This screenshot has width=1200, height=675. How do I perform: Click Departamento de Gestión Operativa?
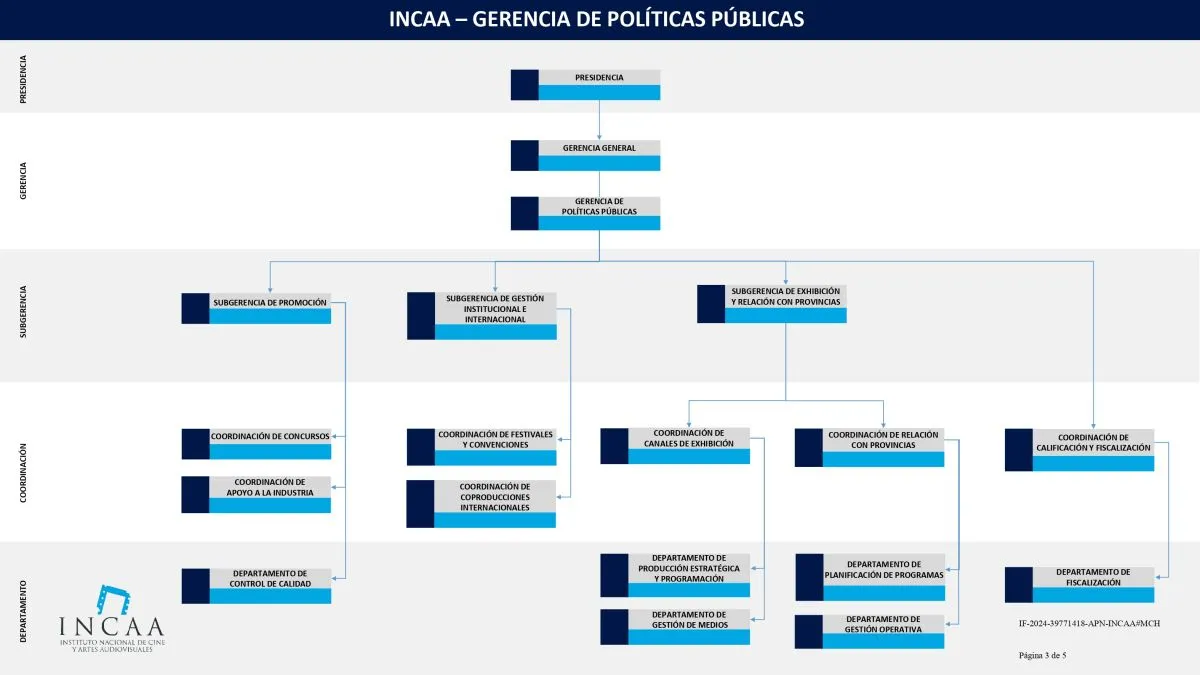[870, 631]
